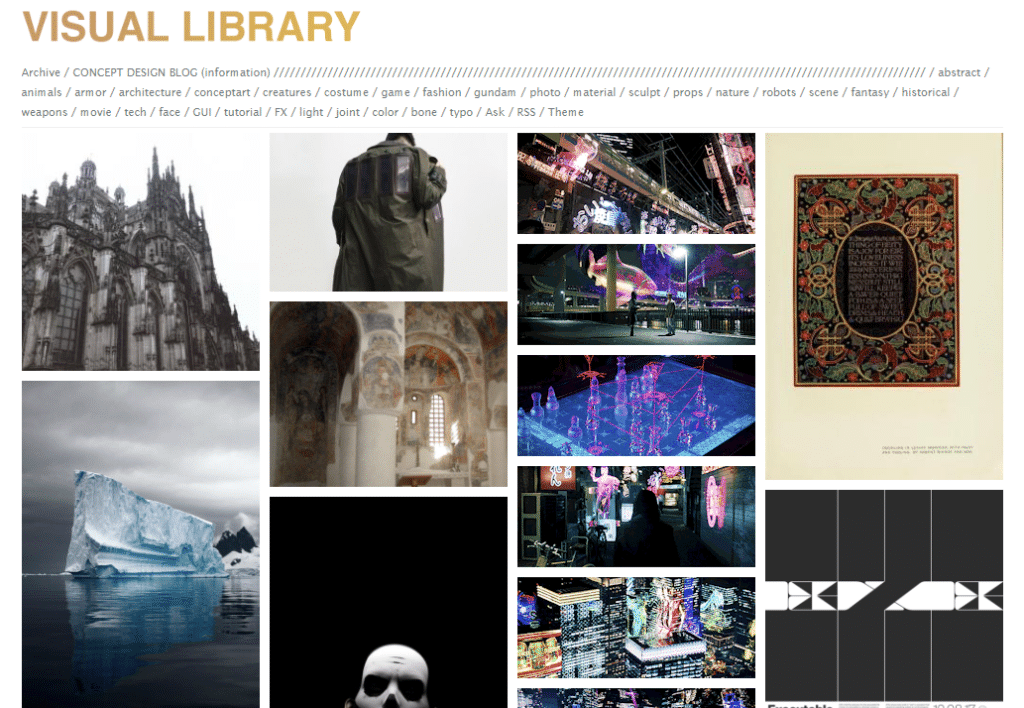Open the green coat fashion photo
The image size is (1024, 708).
(x=389, y=212)
